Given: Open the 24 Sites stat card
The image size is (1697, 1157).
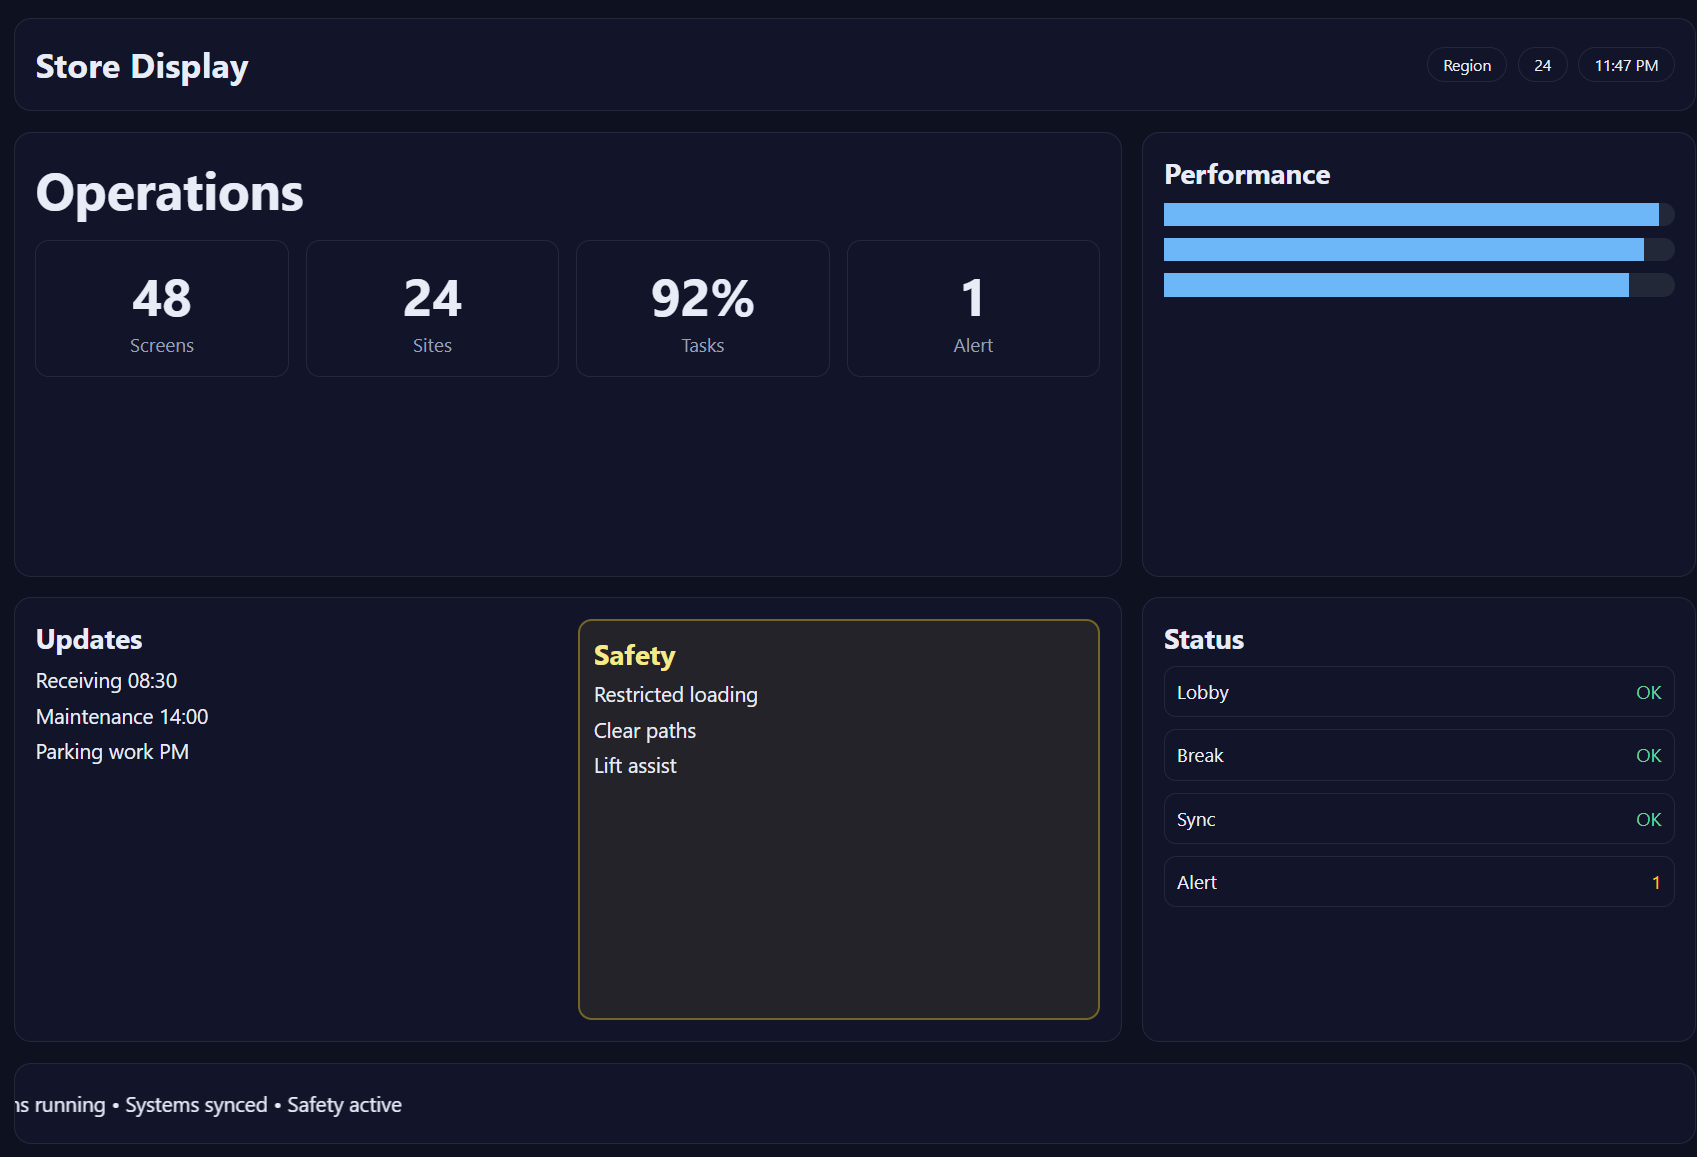Looking at the screenshot, I should tap(432, 308).
